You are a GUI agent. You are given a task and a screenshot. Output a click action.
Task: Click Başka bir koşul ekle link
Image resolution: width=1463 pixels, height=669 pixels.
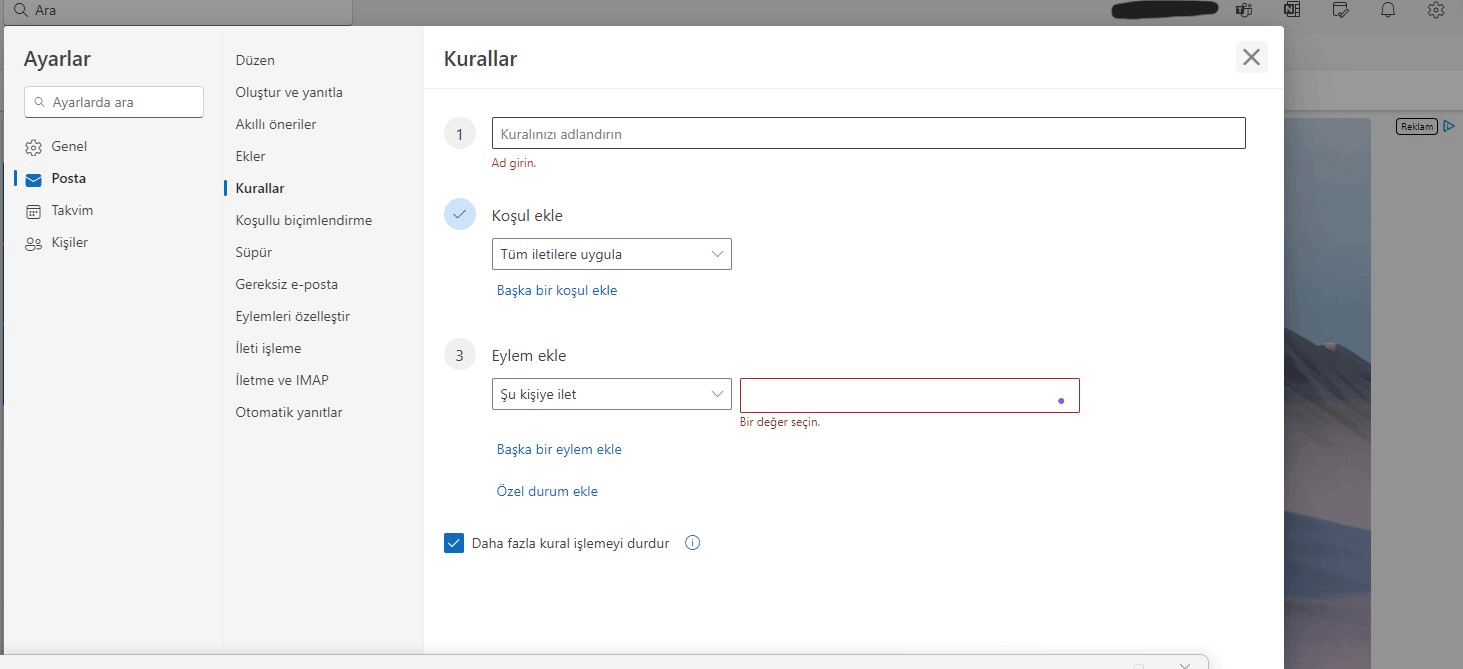pos(557,290)
